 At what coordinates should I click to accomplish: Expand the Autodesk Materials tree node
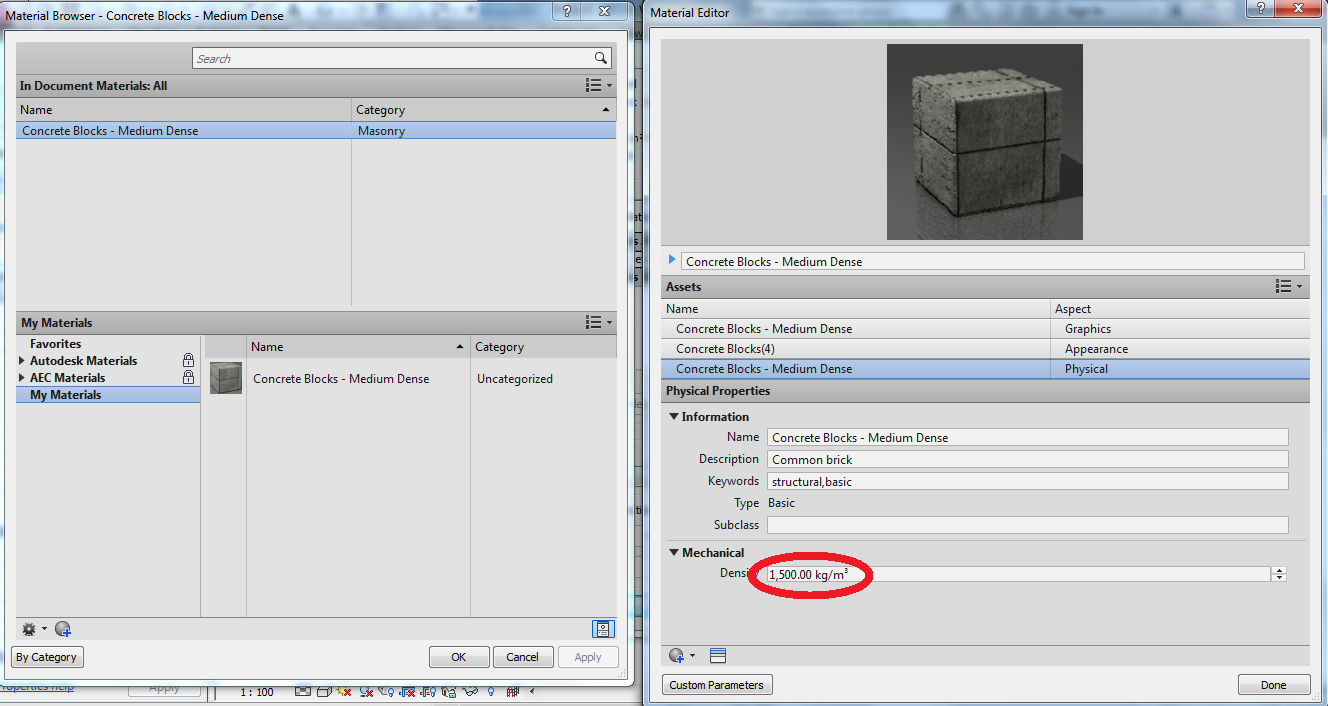tap(22, 361)
